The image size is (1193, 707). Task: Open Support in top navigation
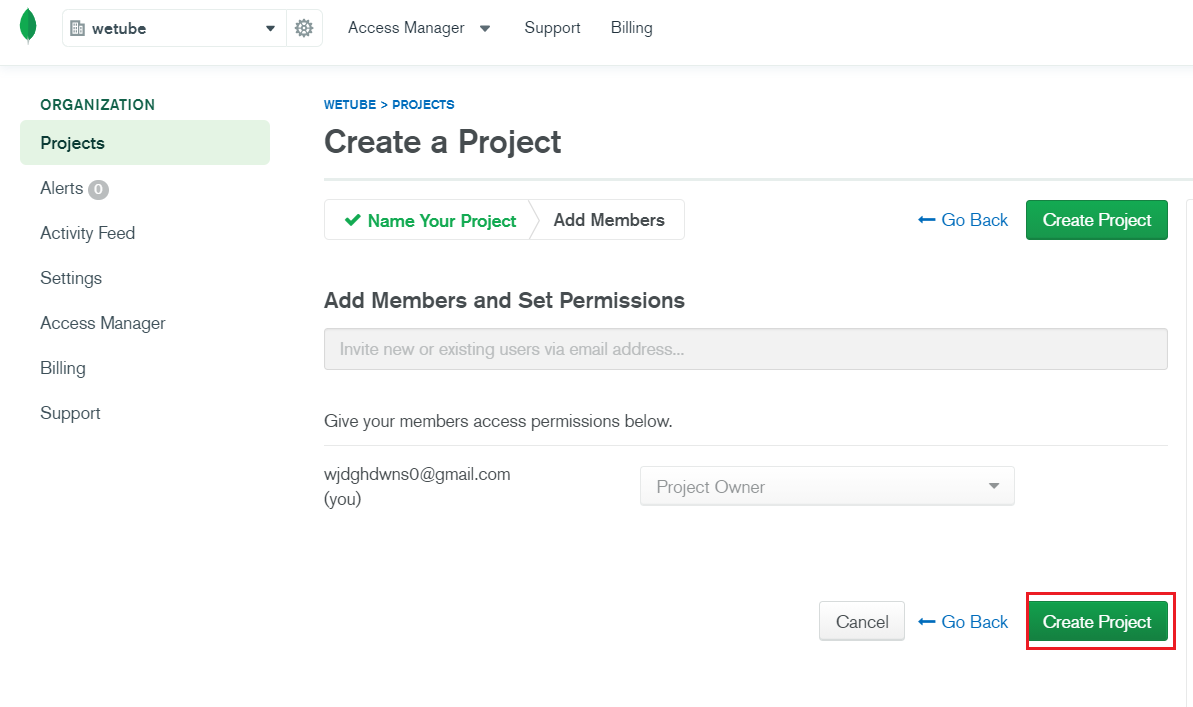[x=552, y=28]
